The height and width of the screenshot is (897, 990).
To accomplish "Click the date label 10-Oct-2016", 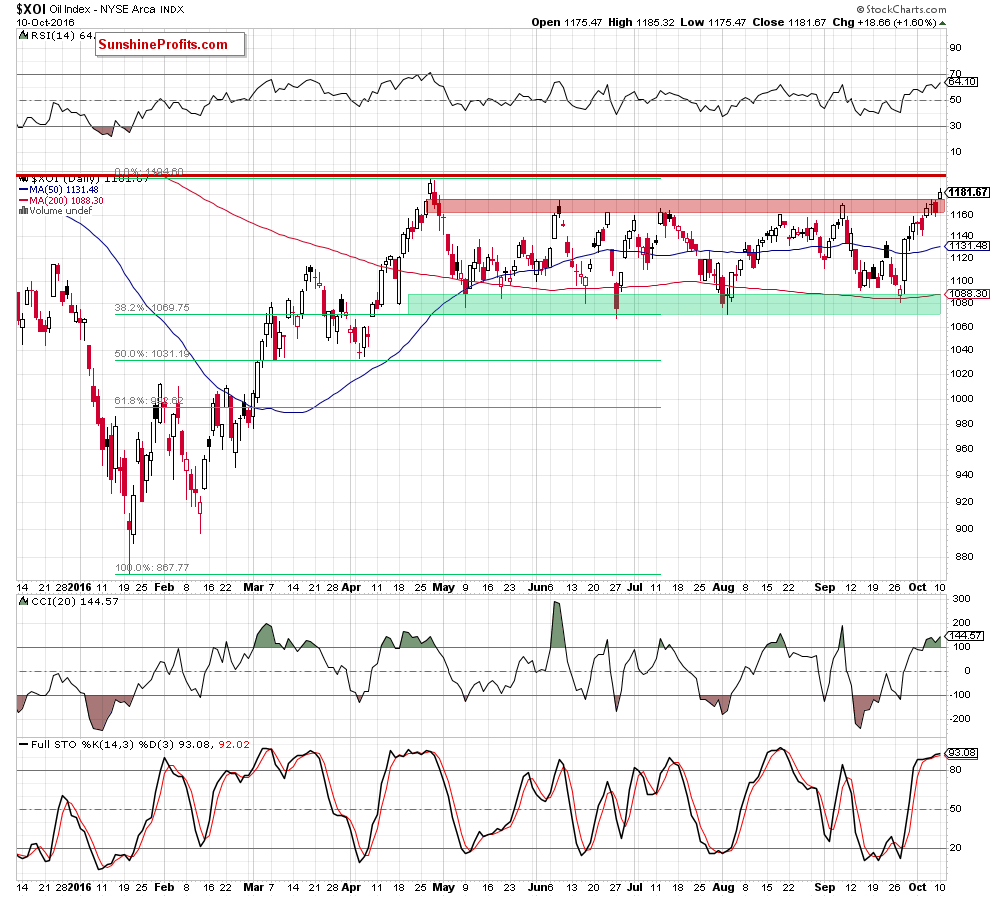I will point(45,22).
